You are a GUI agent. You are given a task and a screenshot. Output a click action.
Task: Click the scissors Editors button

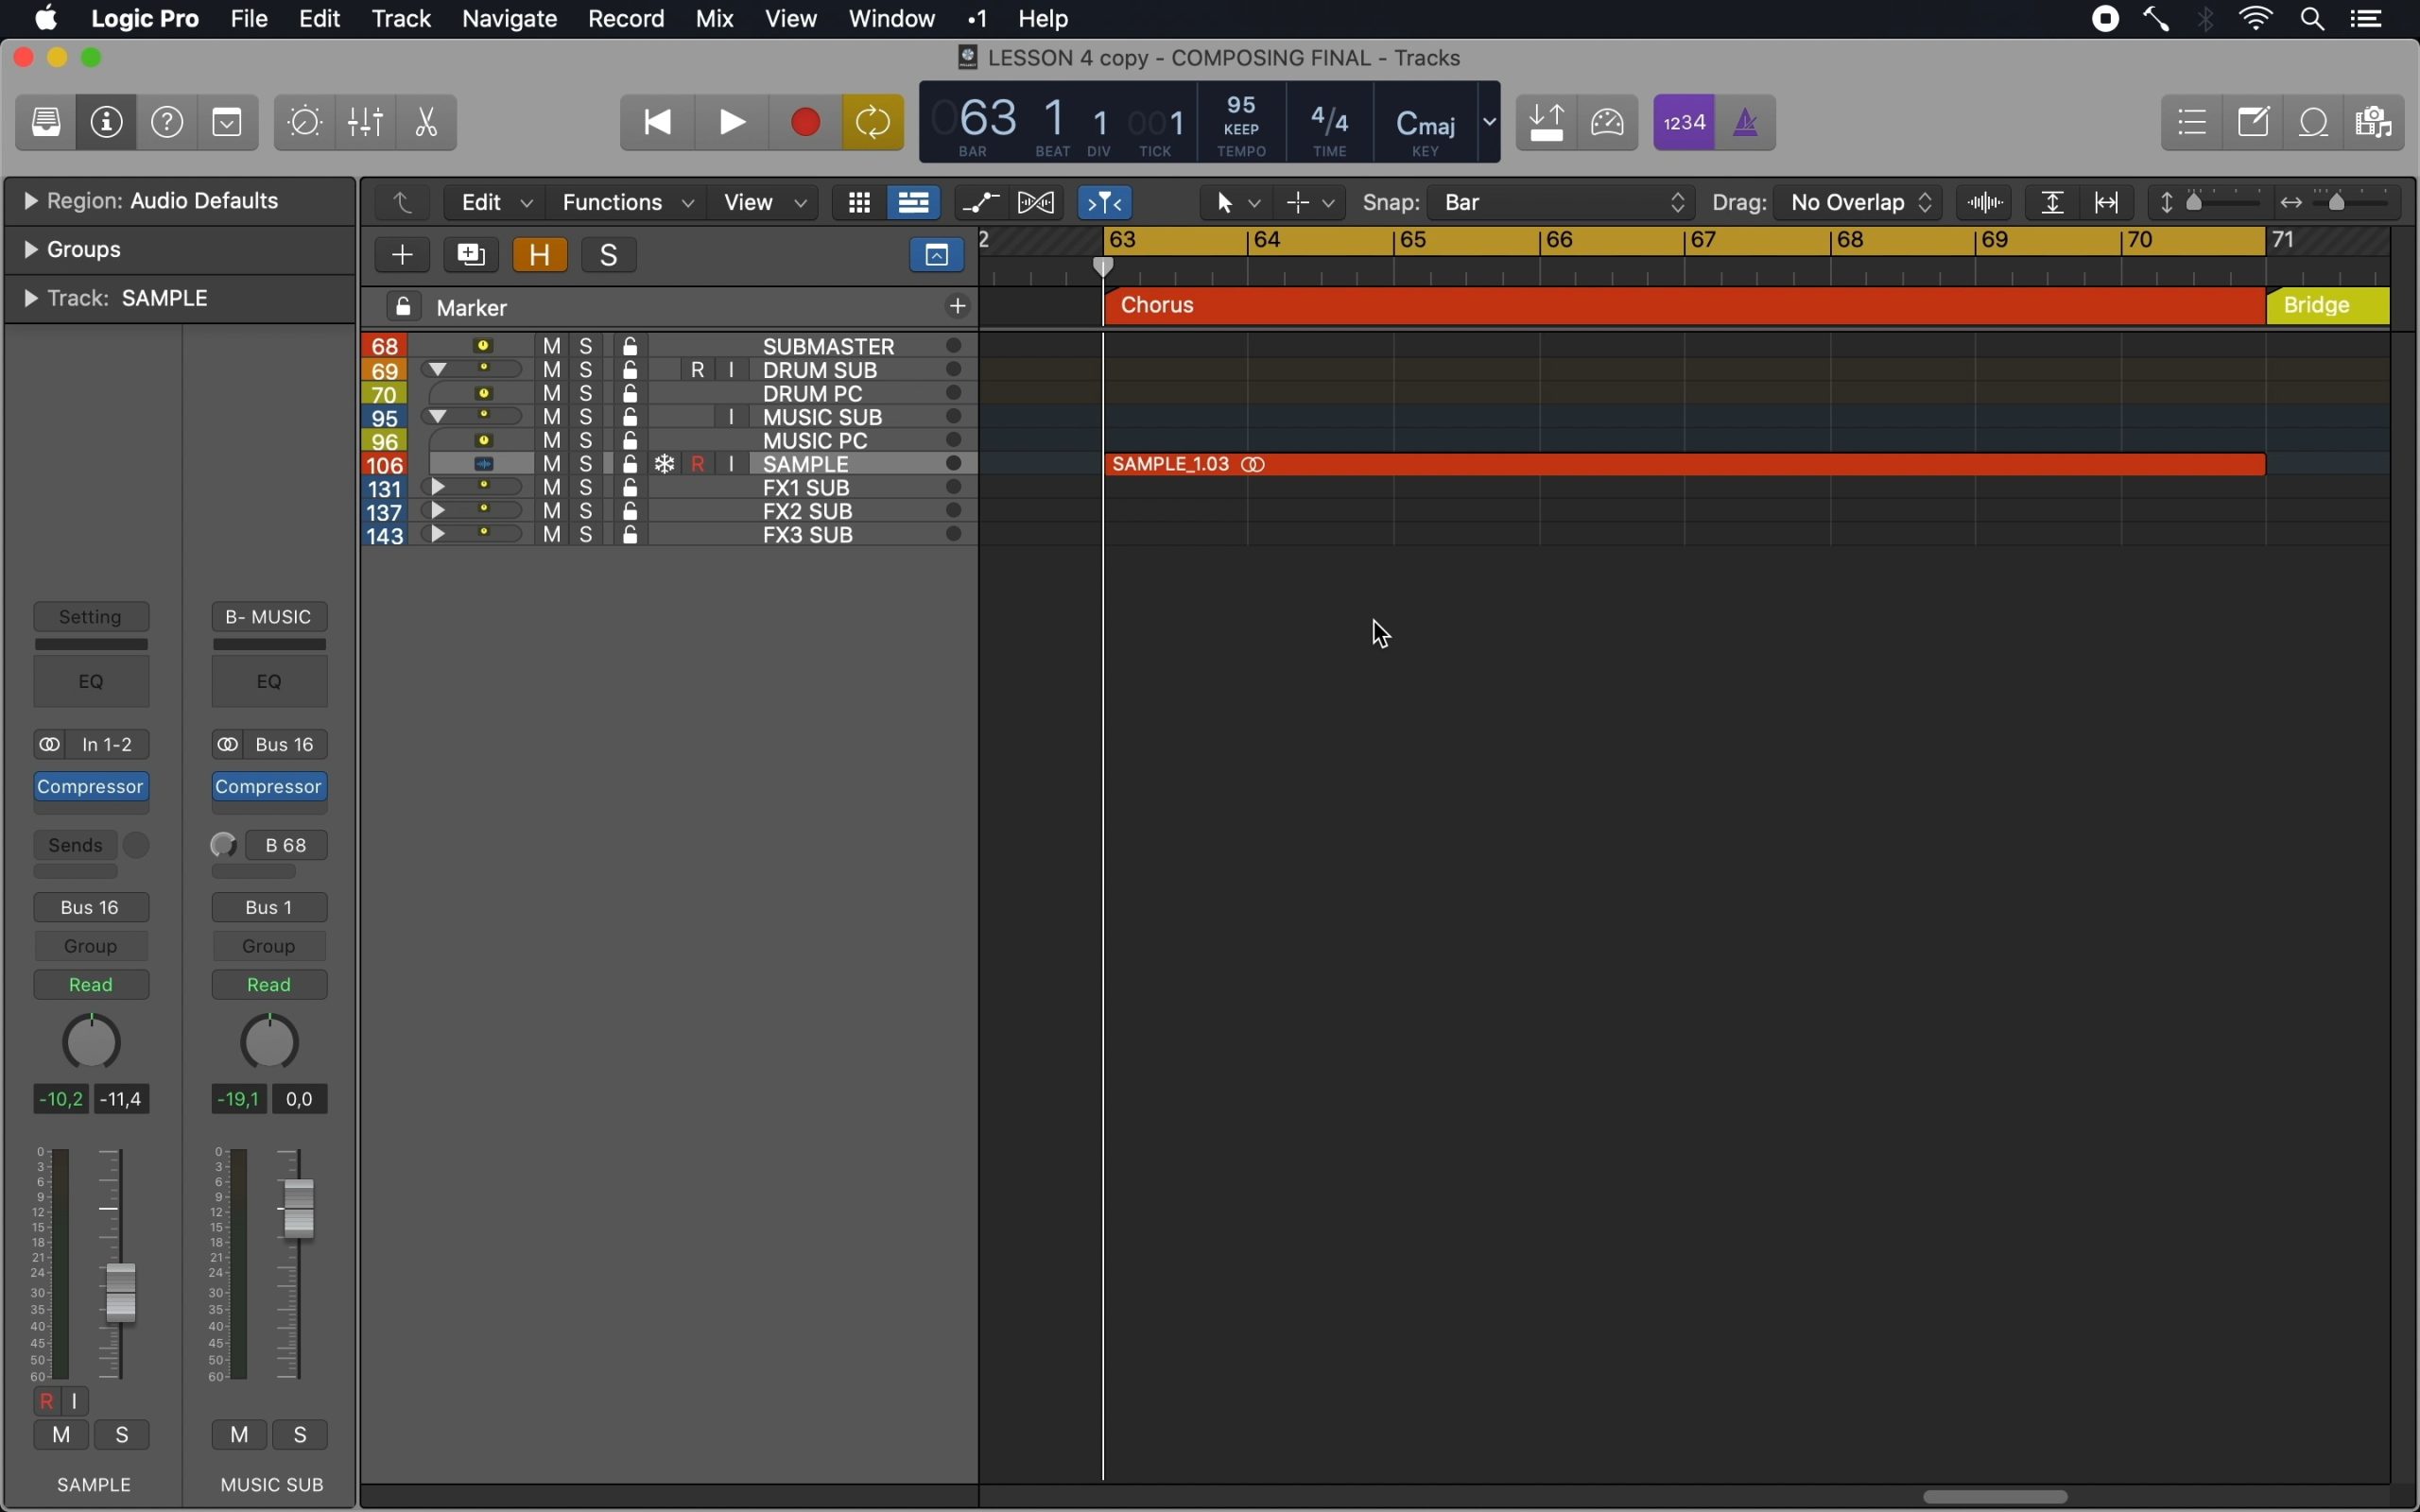427,123
